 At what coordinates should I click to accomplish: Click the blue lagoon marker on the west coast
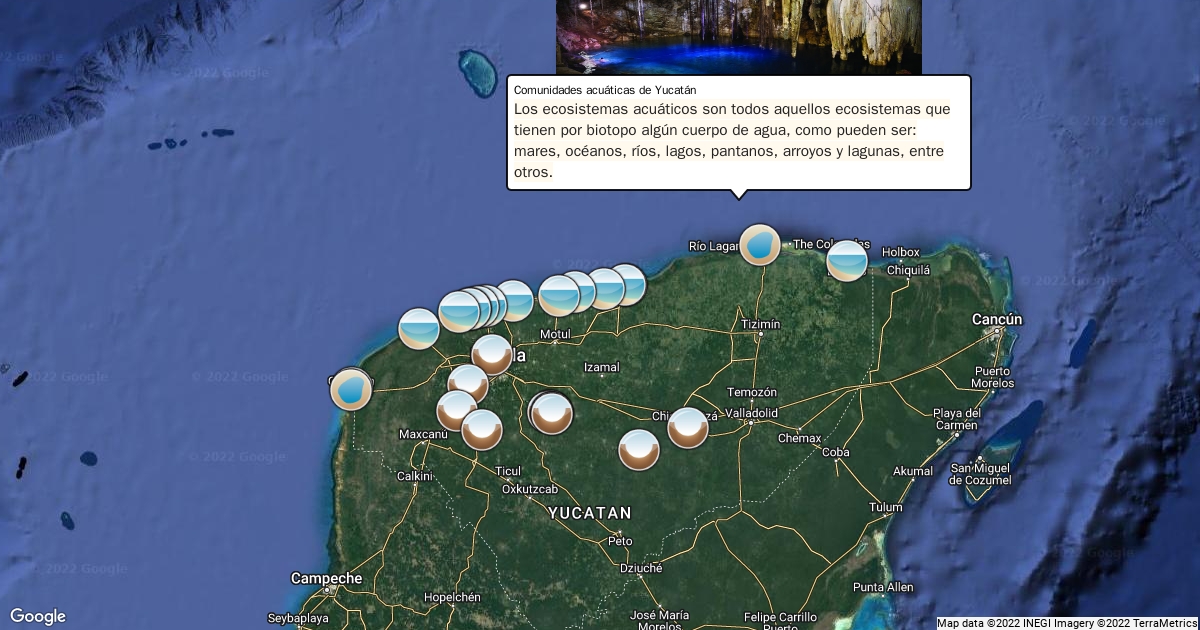click(351, 390)
